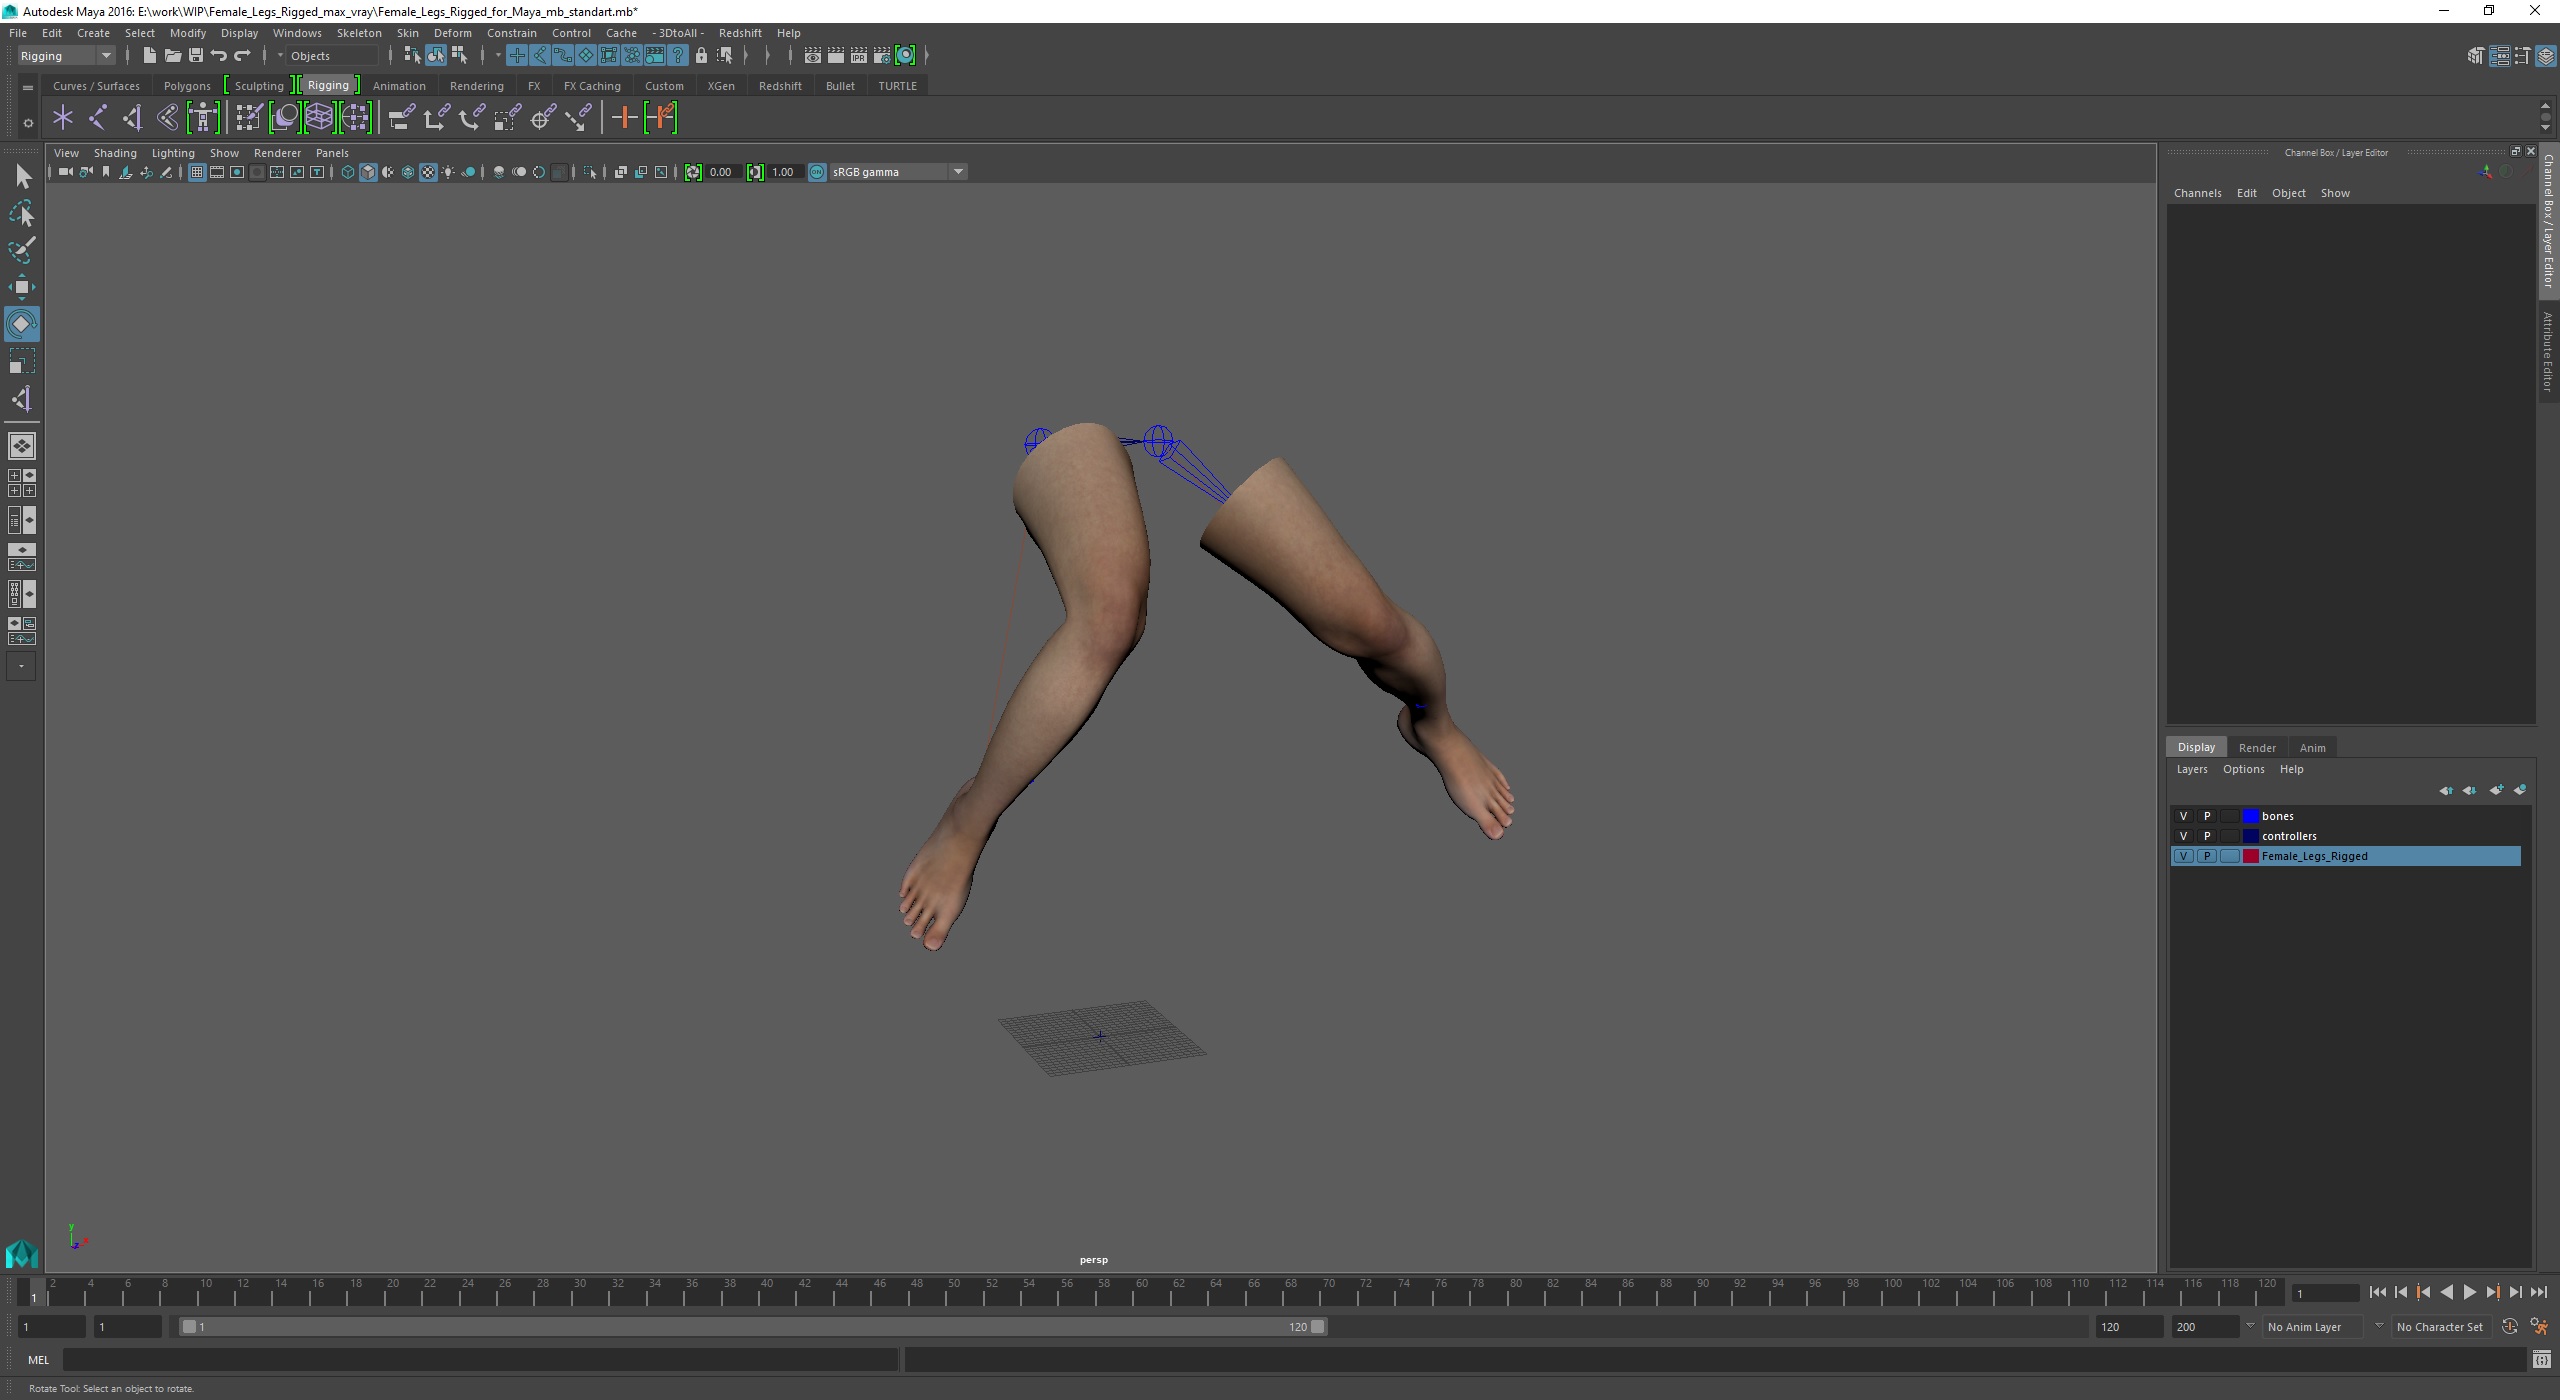The image size is (2560, 1400).
Task: Click the Female_Legs_Rigged layer red color swatch
Action: pyautogui.click(x=2250, y=856)
